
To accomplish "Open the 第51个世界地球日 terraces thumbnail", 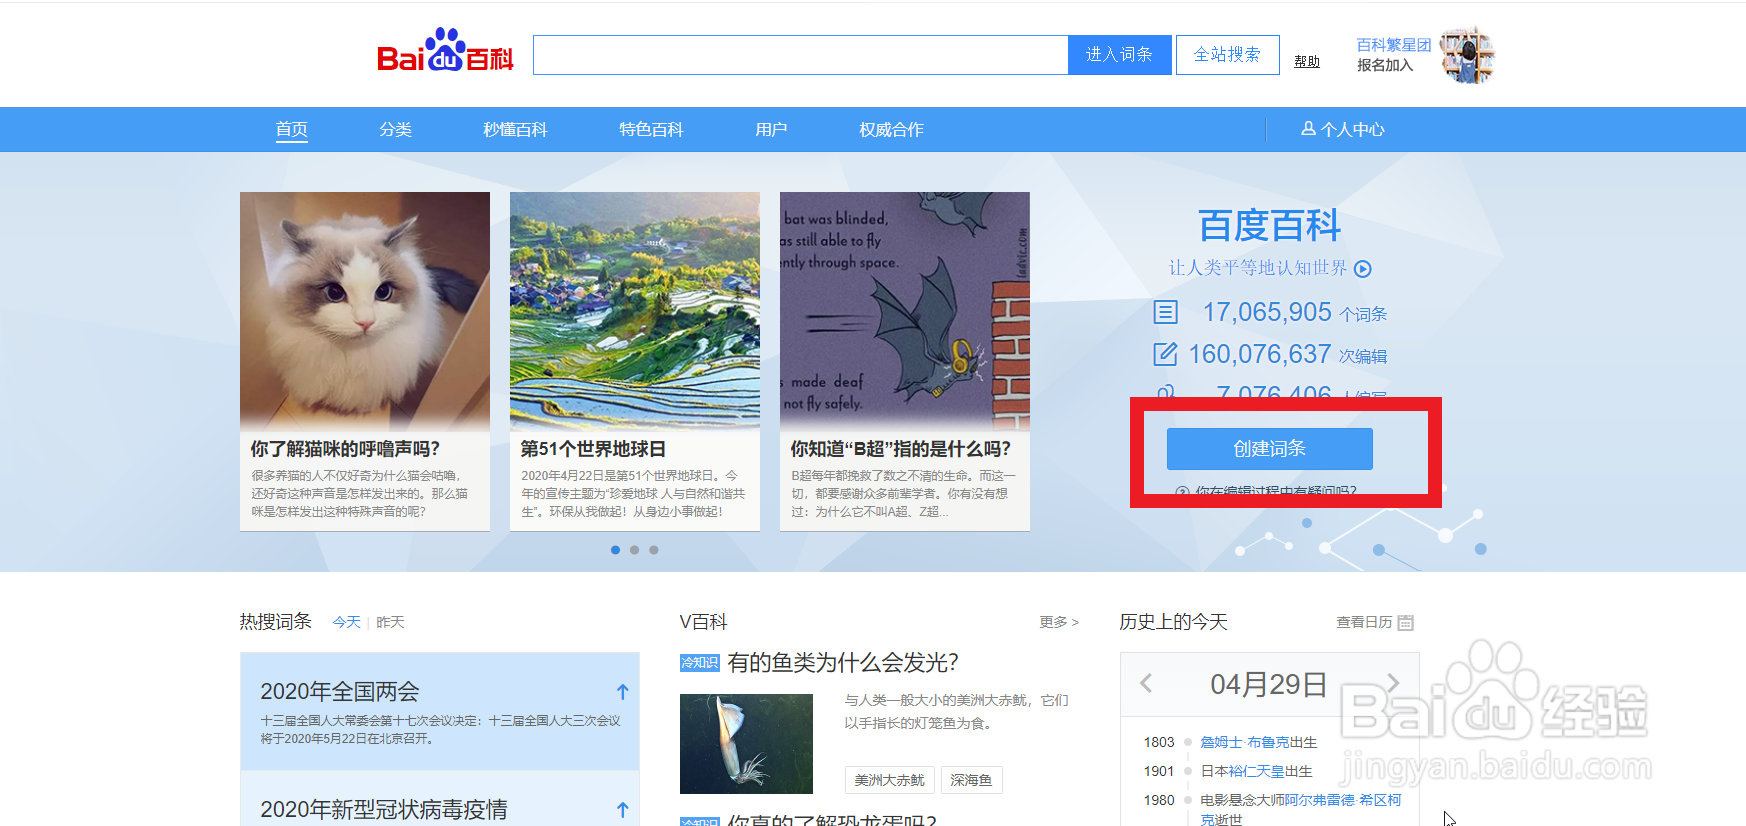I will (635, 311).
